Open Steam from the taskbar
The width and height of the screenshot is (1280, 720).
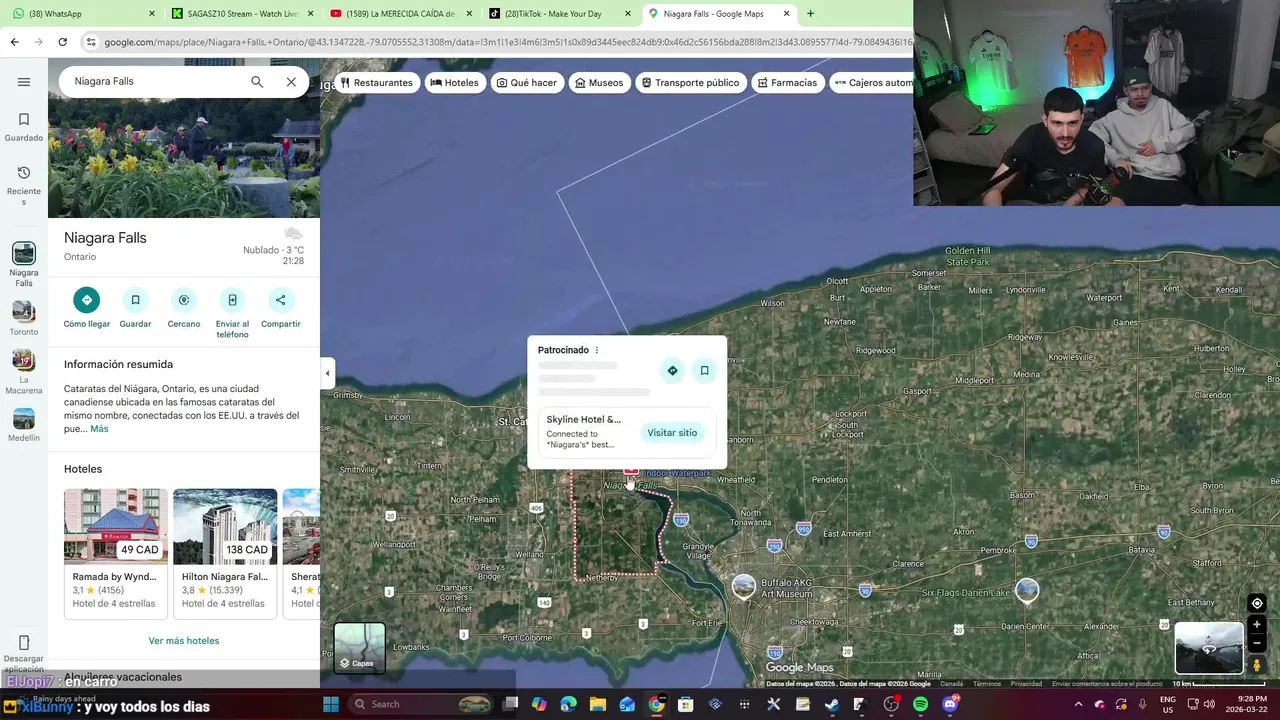coord(831,704)
